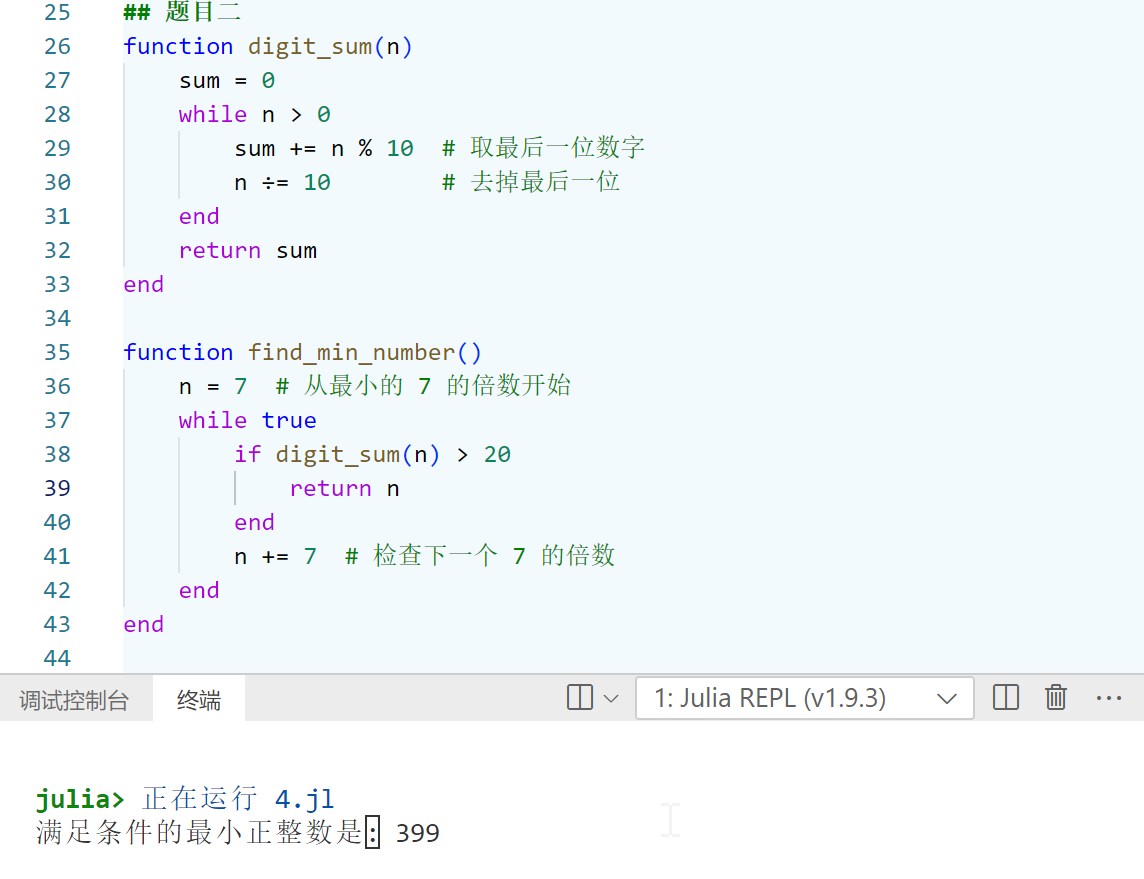Open more panel actions (ellipsis)
The image size is (1144, 879).
coord(1108,698)
